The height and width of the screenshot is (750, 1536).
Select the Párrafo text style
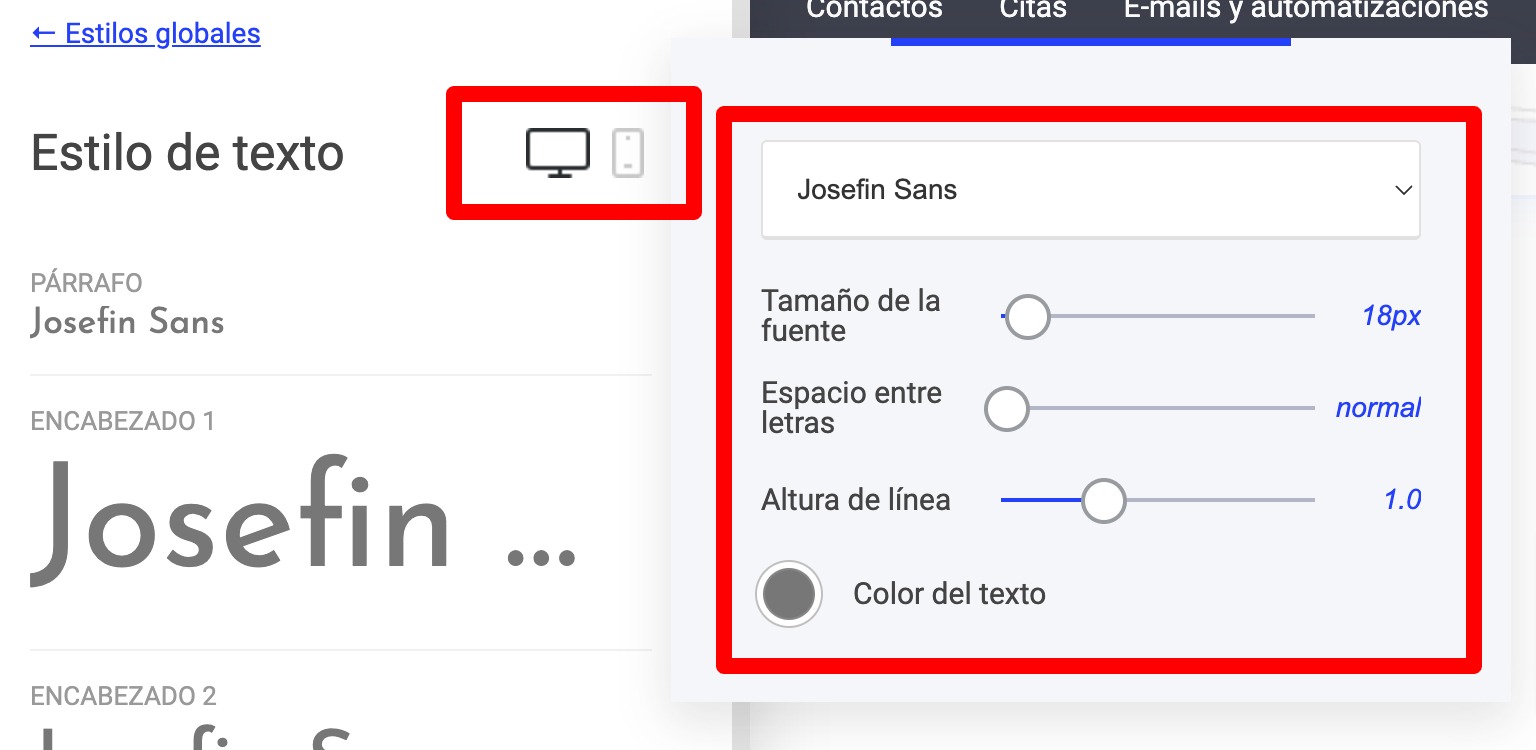click(128, 322)
